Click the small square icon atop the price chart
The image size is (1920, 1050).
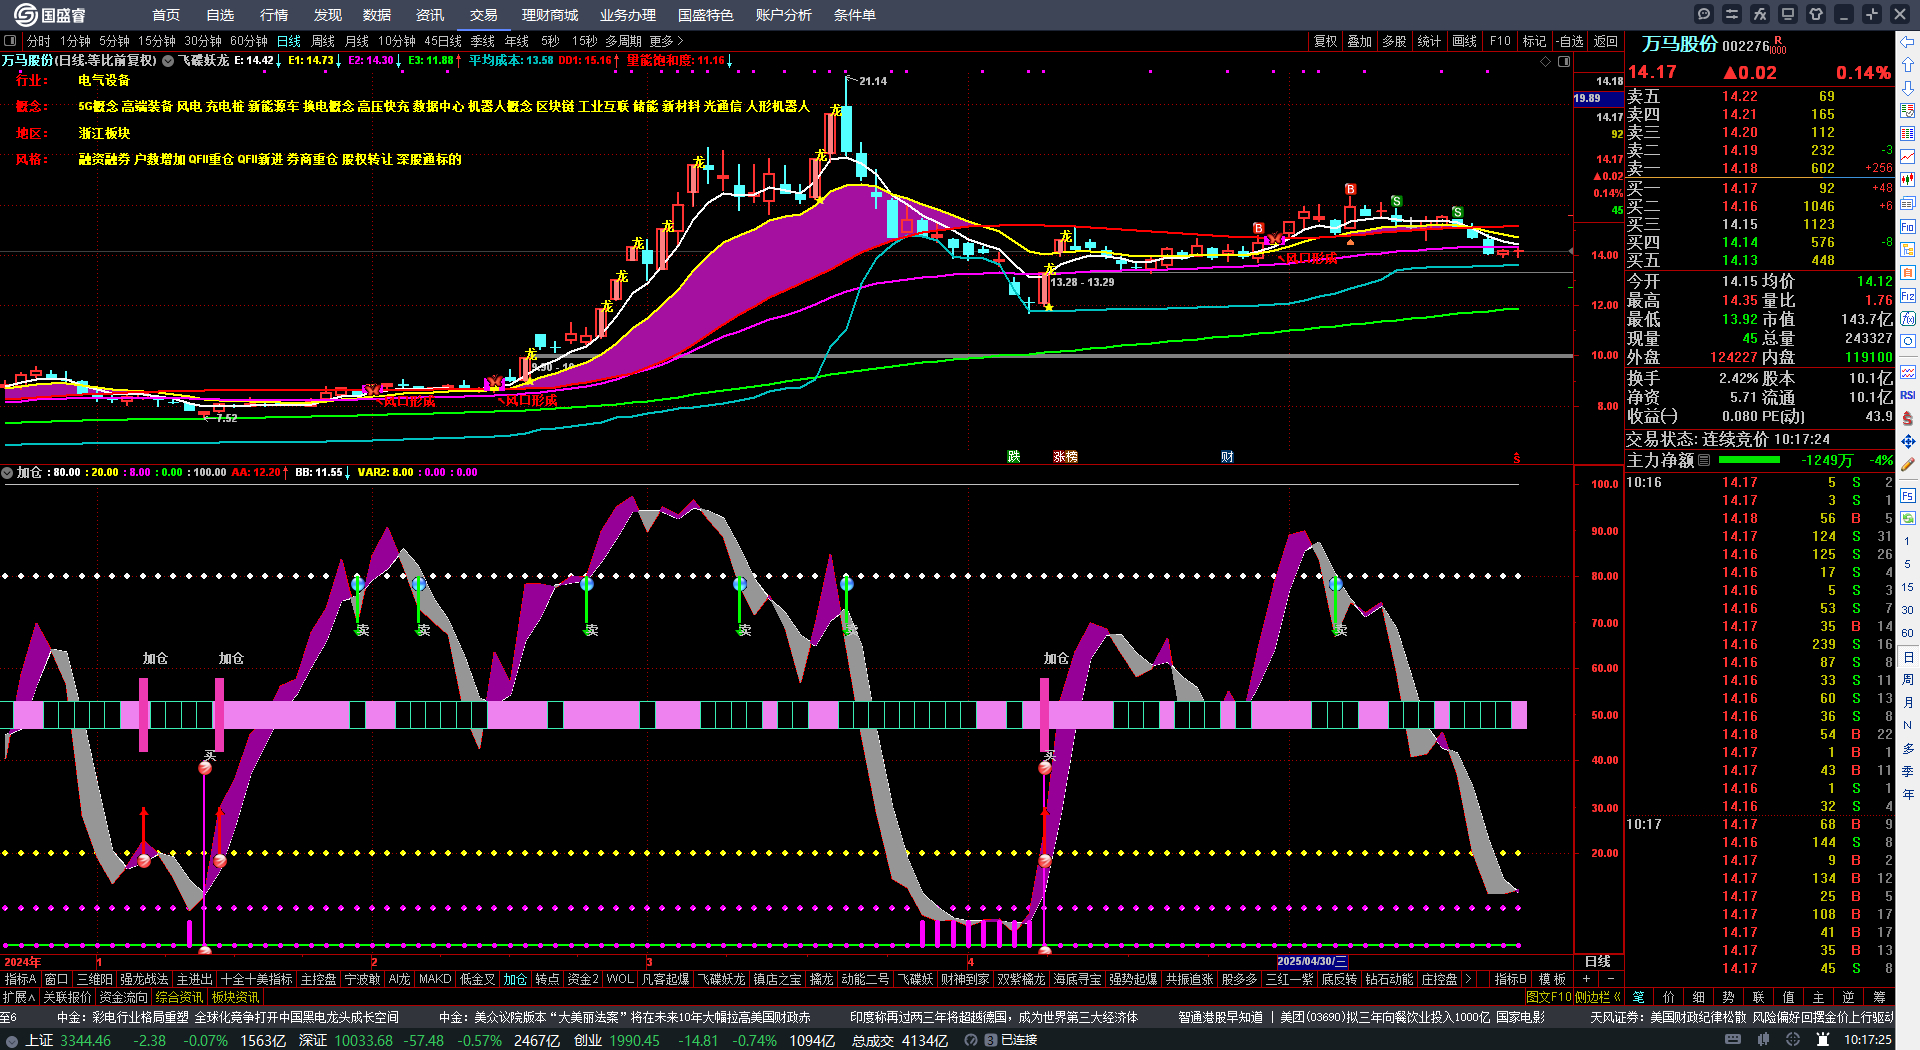(1564, 61)
